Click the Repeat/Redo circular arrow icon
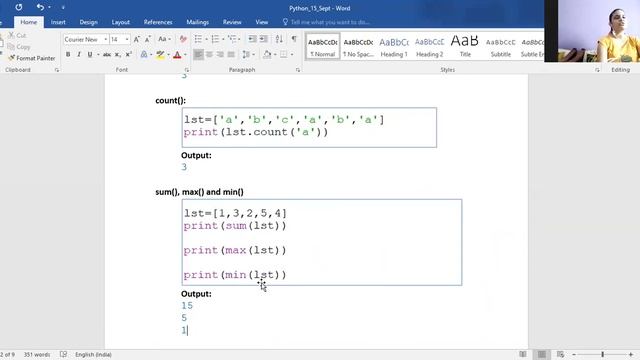640x360 pixels. click(19, 7)
